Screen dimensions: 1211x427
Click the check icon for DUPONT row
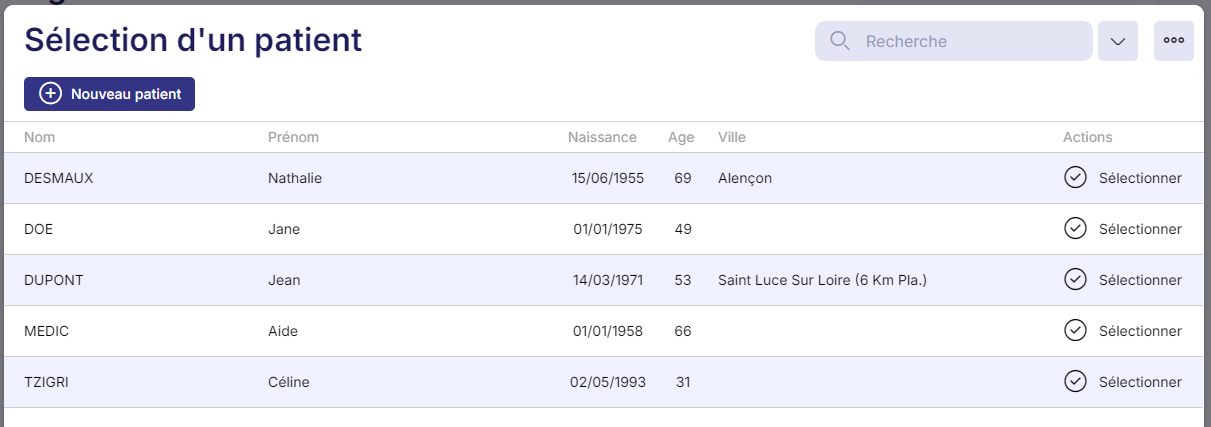pos(1075,280)
